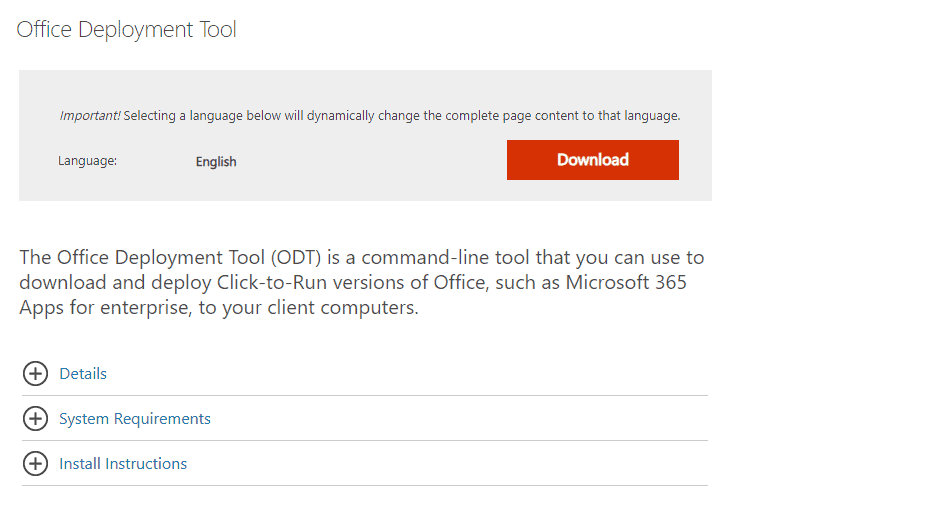This screenshot has height=520, width=935.
Task: Click the (ODT) abbreviation in description
Action: click(x=296, y=258)
